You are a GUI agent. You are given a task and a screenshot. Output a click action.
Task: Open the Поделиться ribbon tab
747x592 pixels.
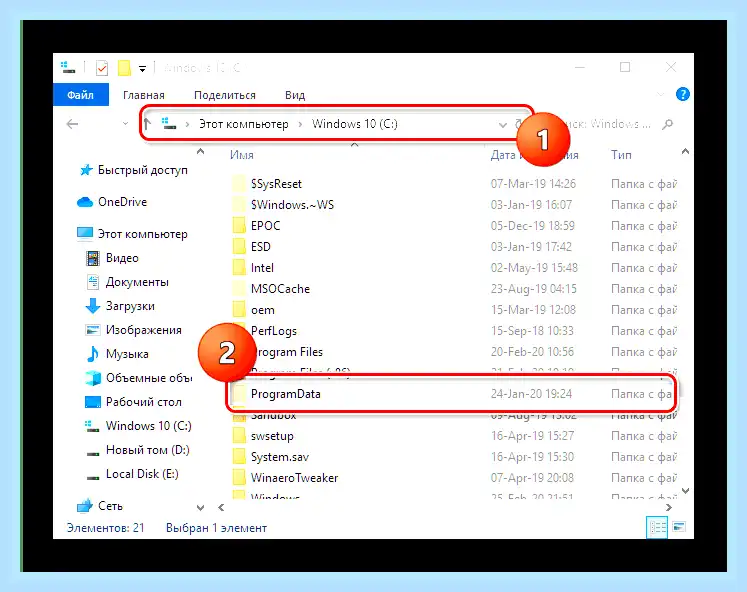tap(224, 95)
